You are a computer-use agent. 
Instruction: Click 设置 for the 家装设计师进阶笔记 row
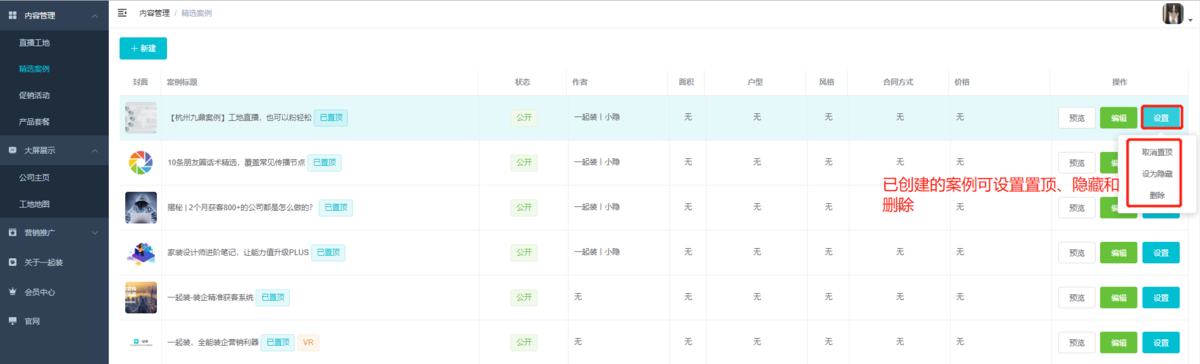click(1161, 252)
